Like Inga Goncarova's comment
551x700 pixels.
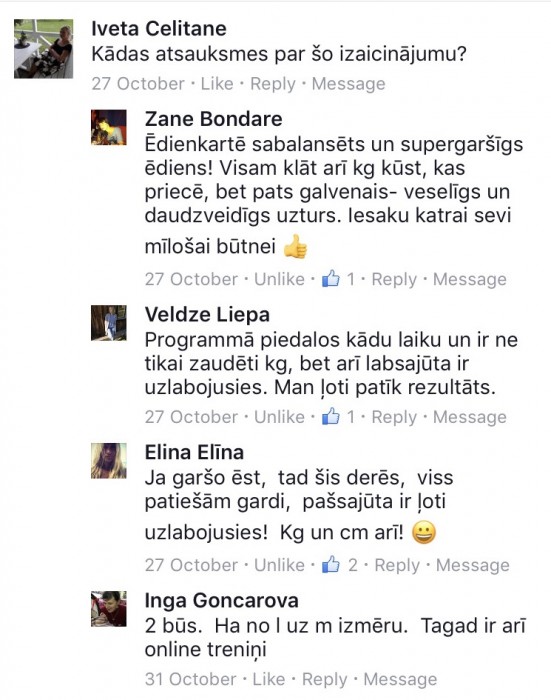pyautogui.click(x=269, y=679)
